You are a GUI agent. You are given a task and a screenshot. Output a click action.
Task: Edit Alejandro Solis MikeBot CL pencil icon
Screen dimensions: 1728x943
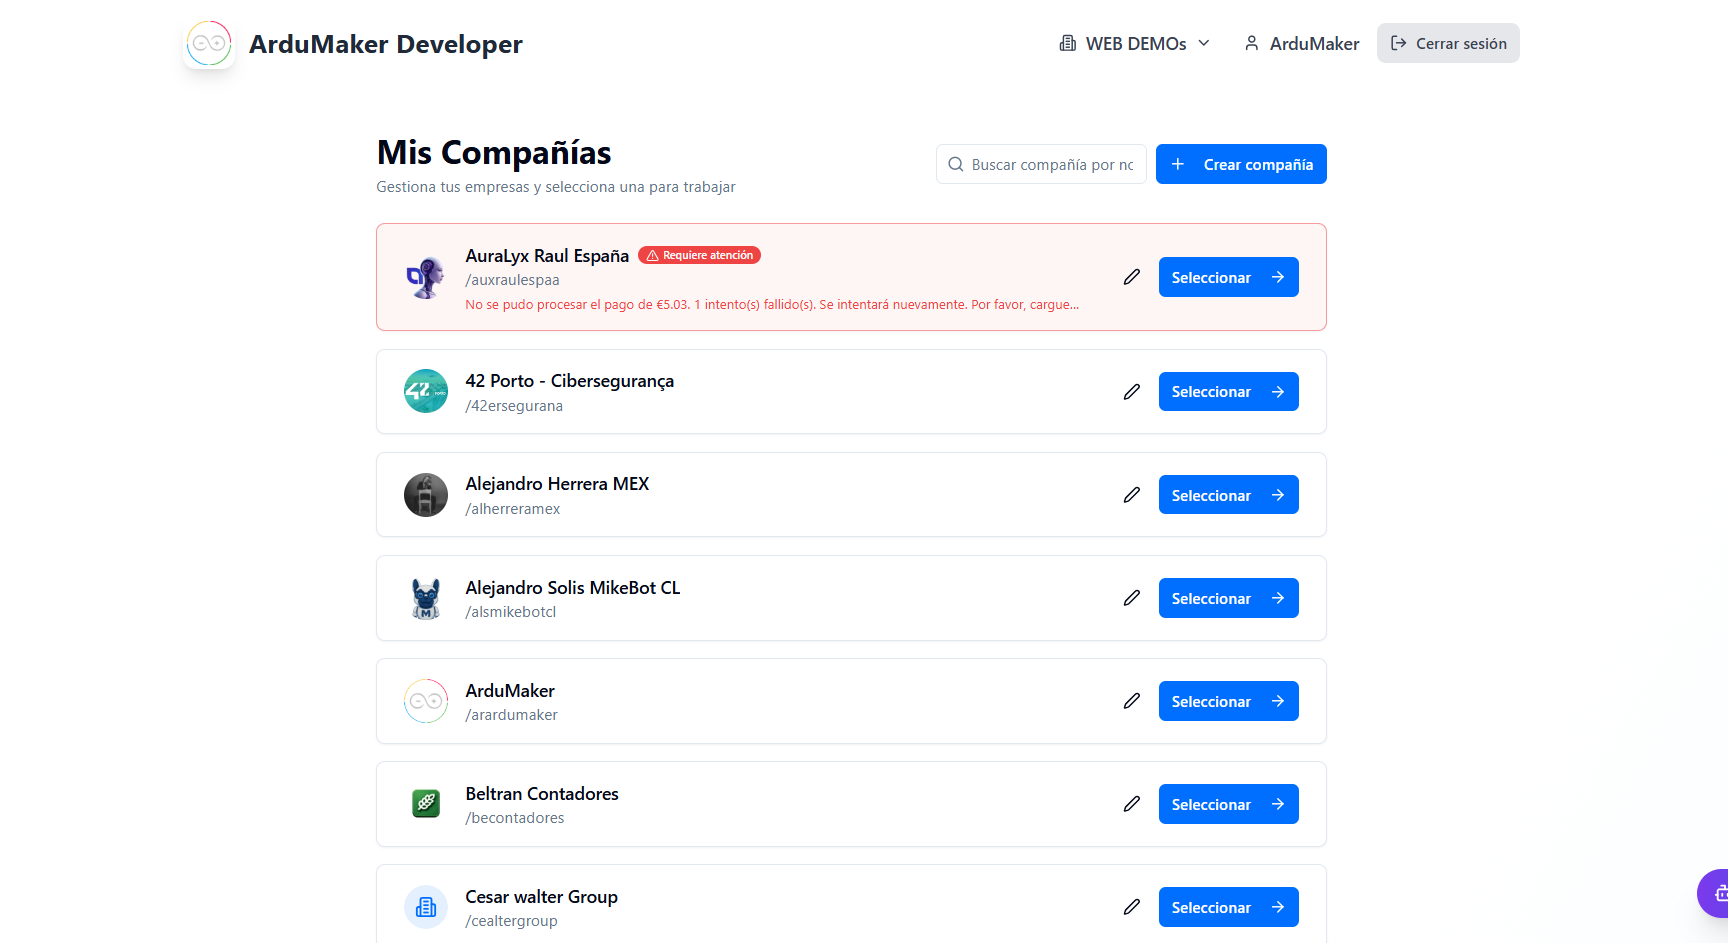coord(1131,598)
